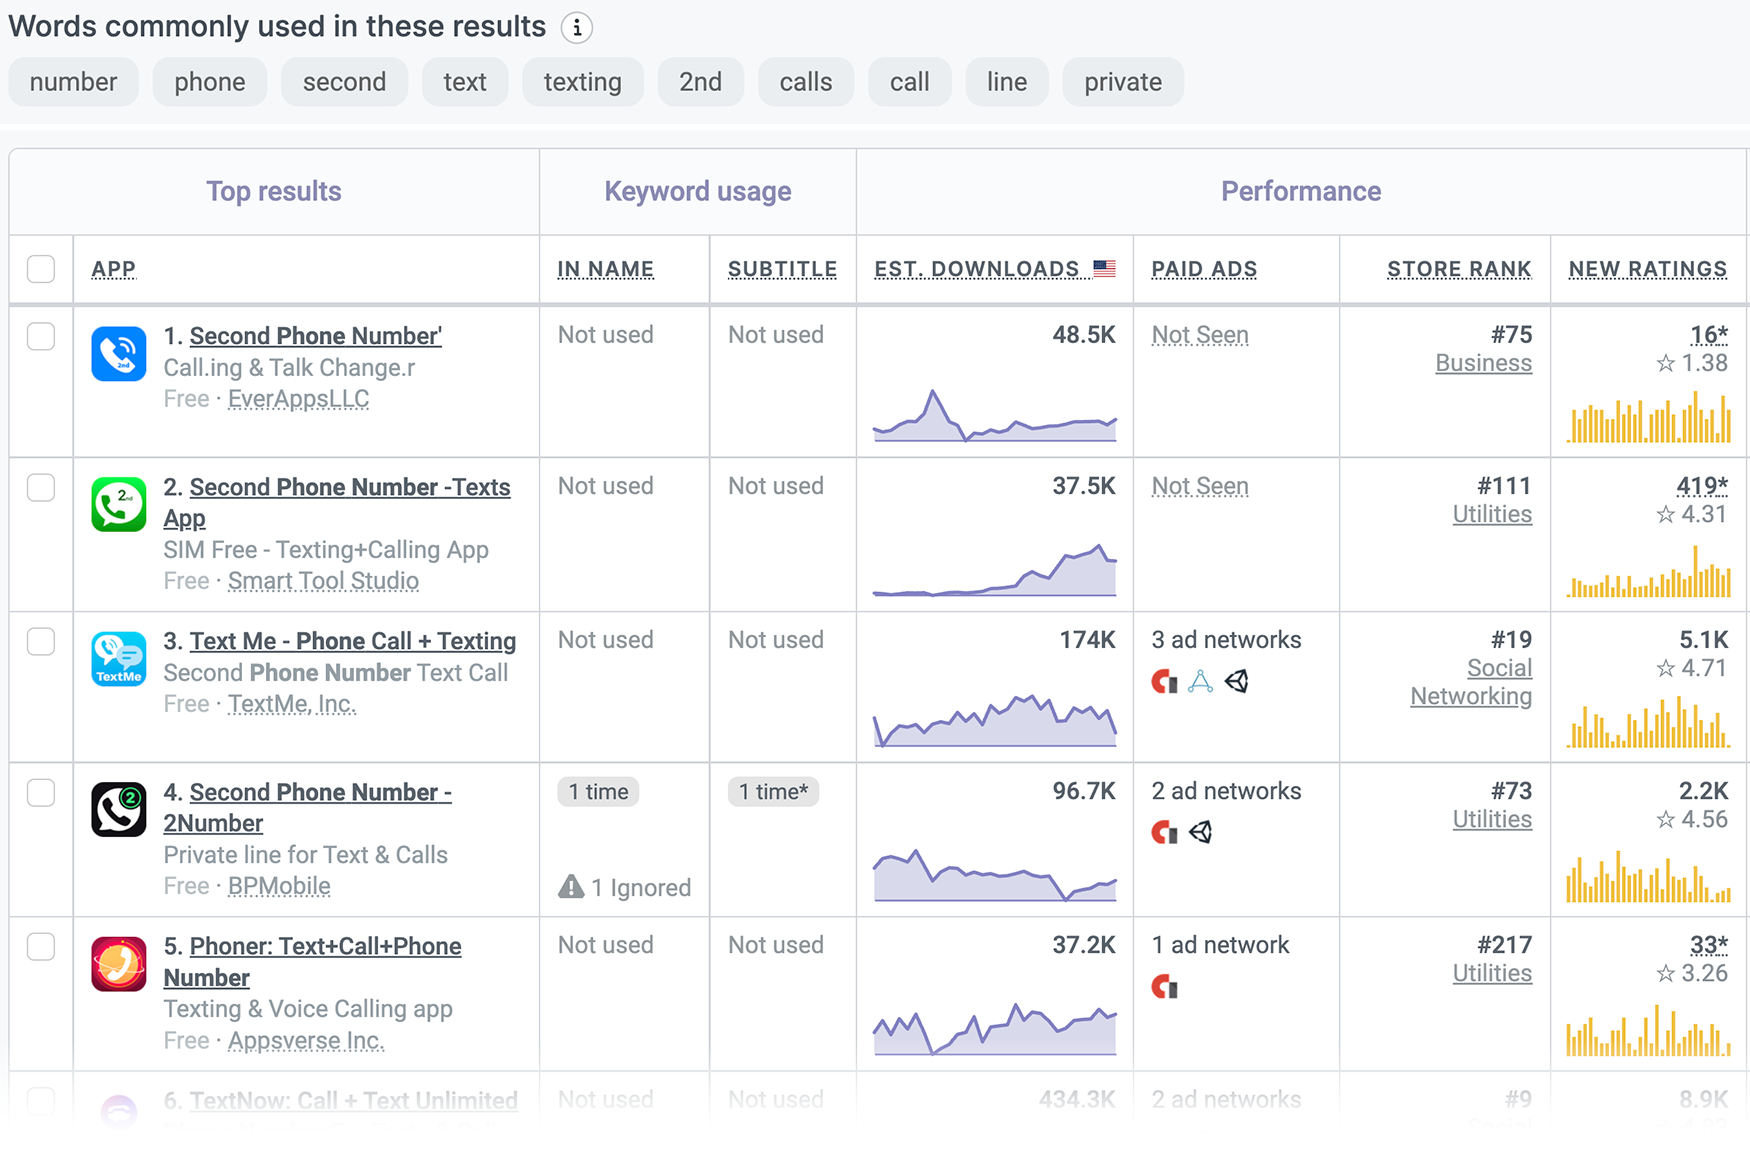Check the box for Second Phone Number -Texts App
Screen dimensions: 1750x1160
click(x=41, y=487)
